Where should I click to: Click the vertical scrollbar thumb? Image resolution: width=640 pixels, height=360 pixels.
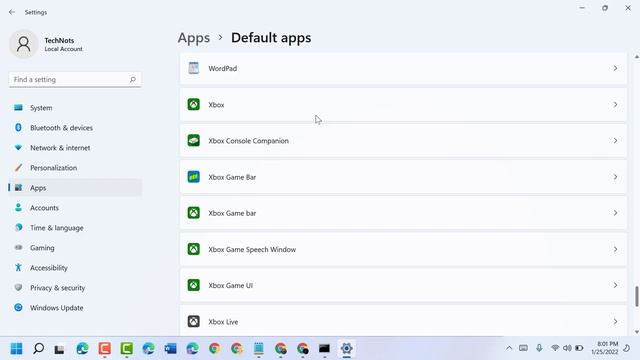click(636, 296)
